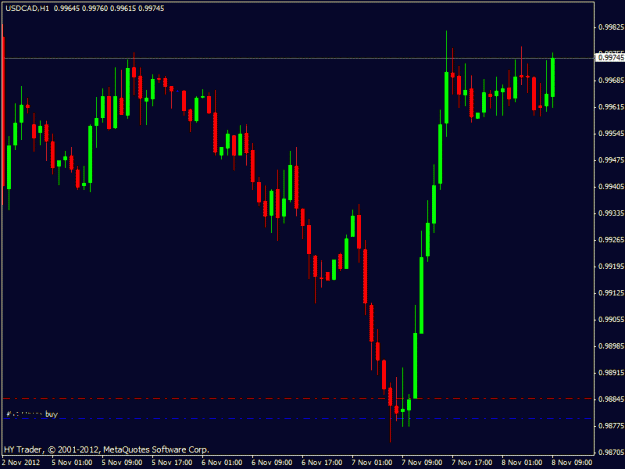Click the 0.98775 price axis label
The width and height of the screenshot is (625, 469).
pyautogui.click(x=611, y=426)
